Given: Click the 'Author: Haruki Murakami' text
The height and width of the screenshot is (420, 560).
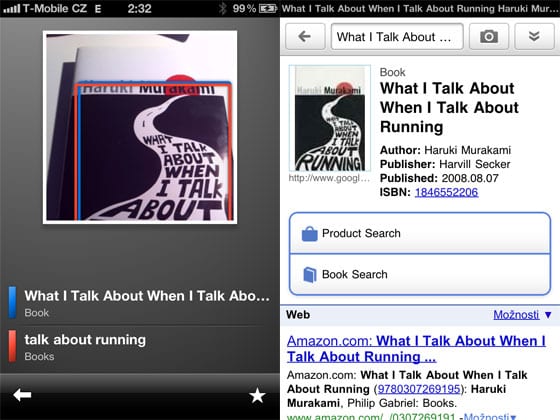Looking at the screenshot, I should tap(445, 150).
